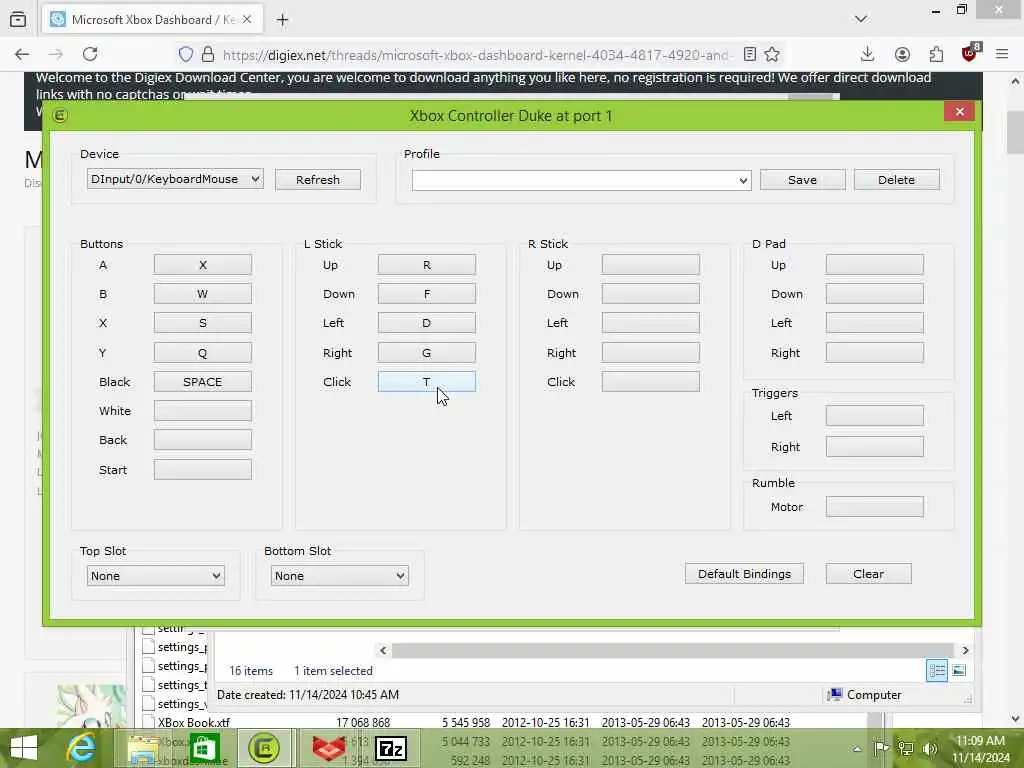
Task: Open a new browser tab
Action: [x=282, y=20]
